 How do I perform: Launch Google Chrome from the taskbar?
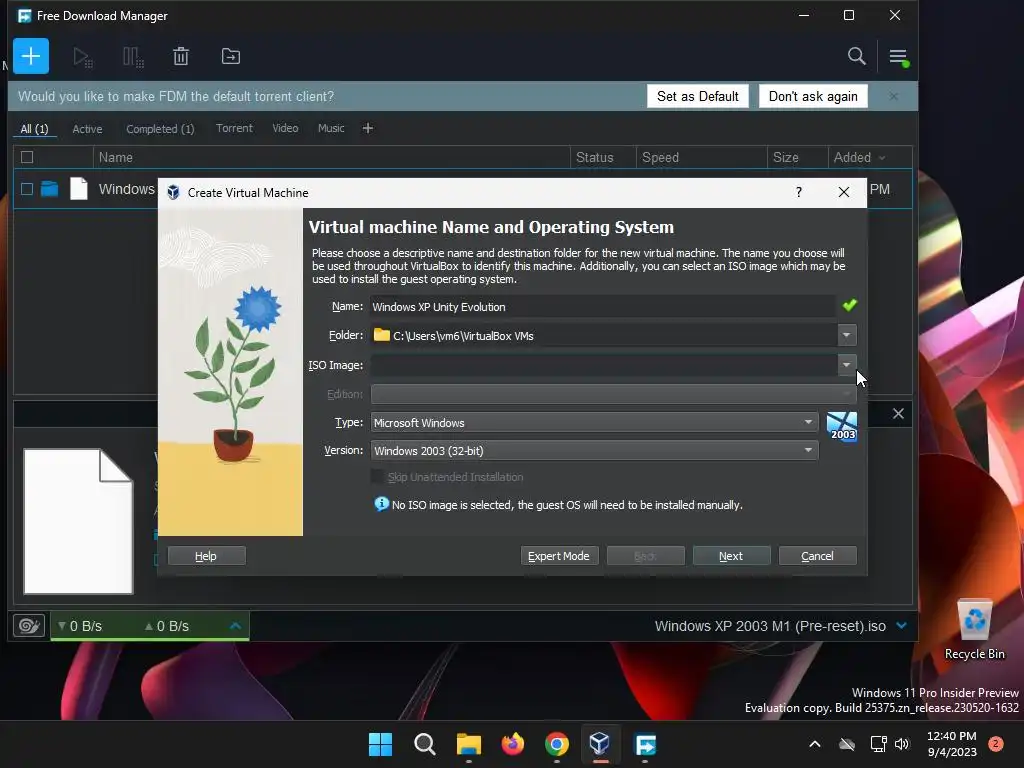click(x=556, y=744)
